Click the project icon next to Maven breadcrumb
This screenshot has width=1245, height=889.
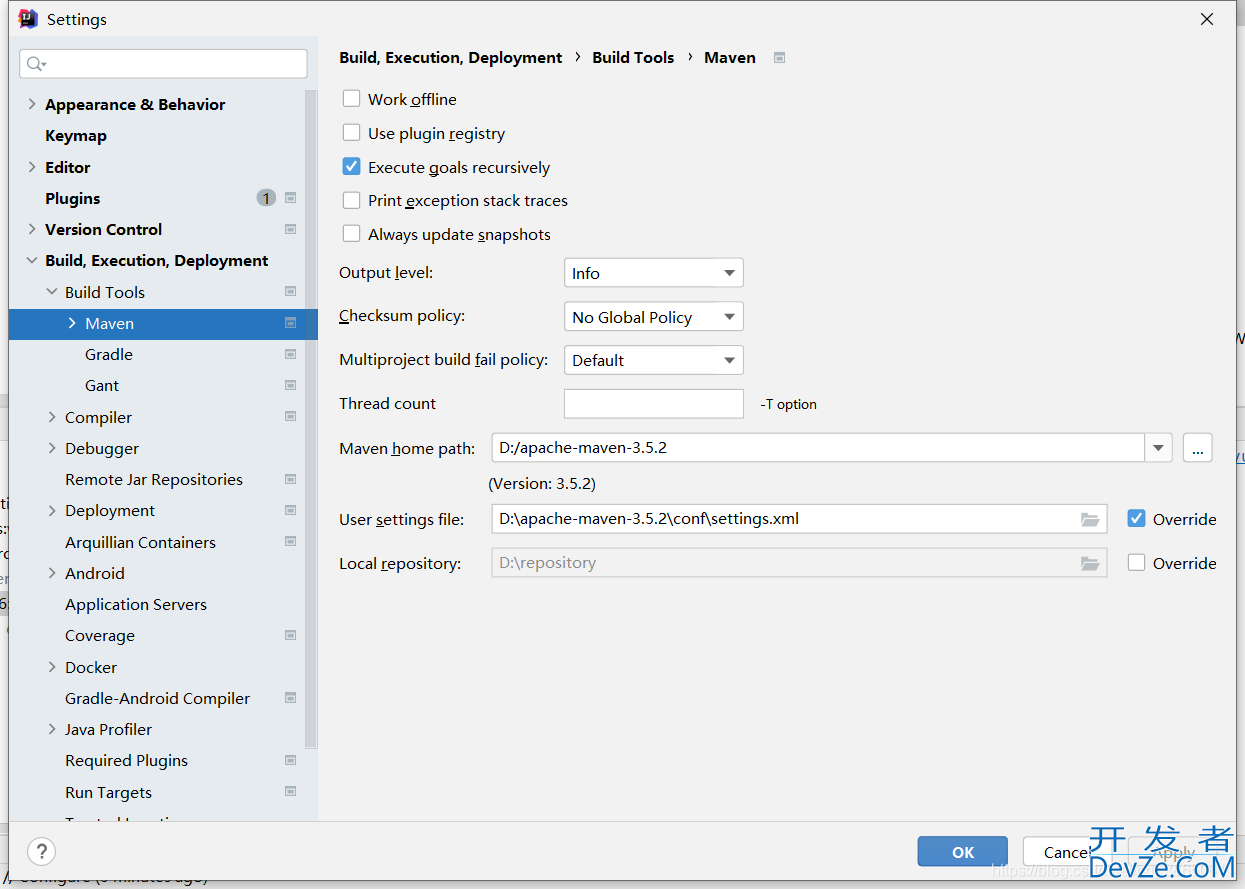[x=780, y=58]
